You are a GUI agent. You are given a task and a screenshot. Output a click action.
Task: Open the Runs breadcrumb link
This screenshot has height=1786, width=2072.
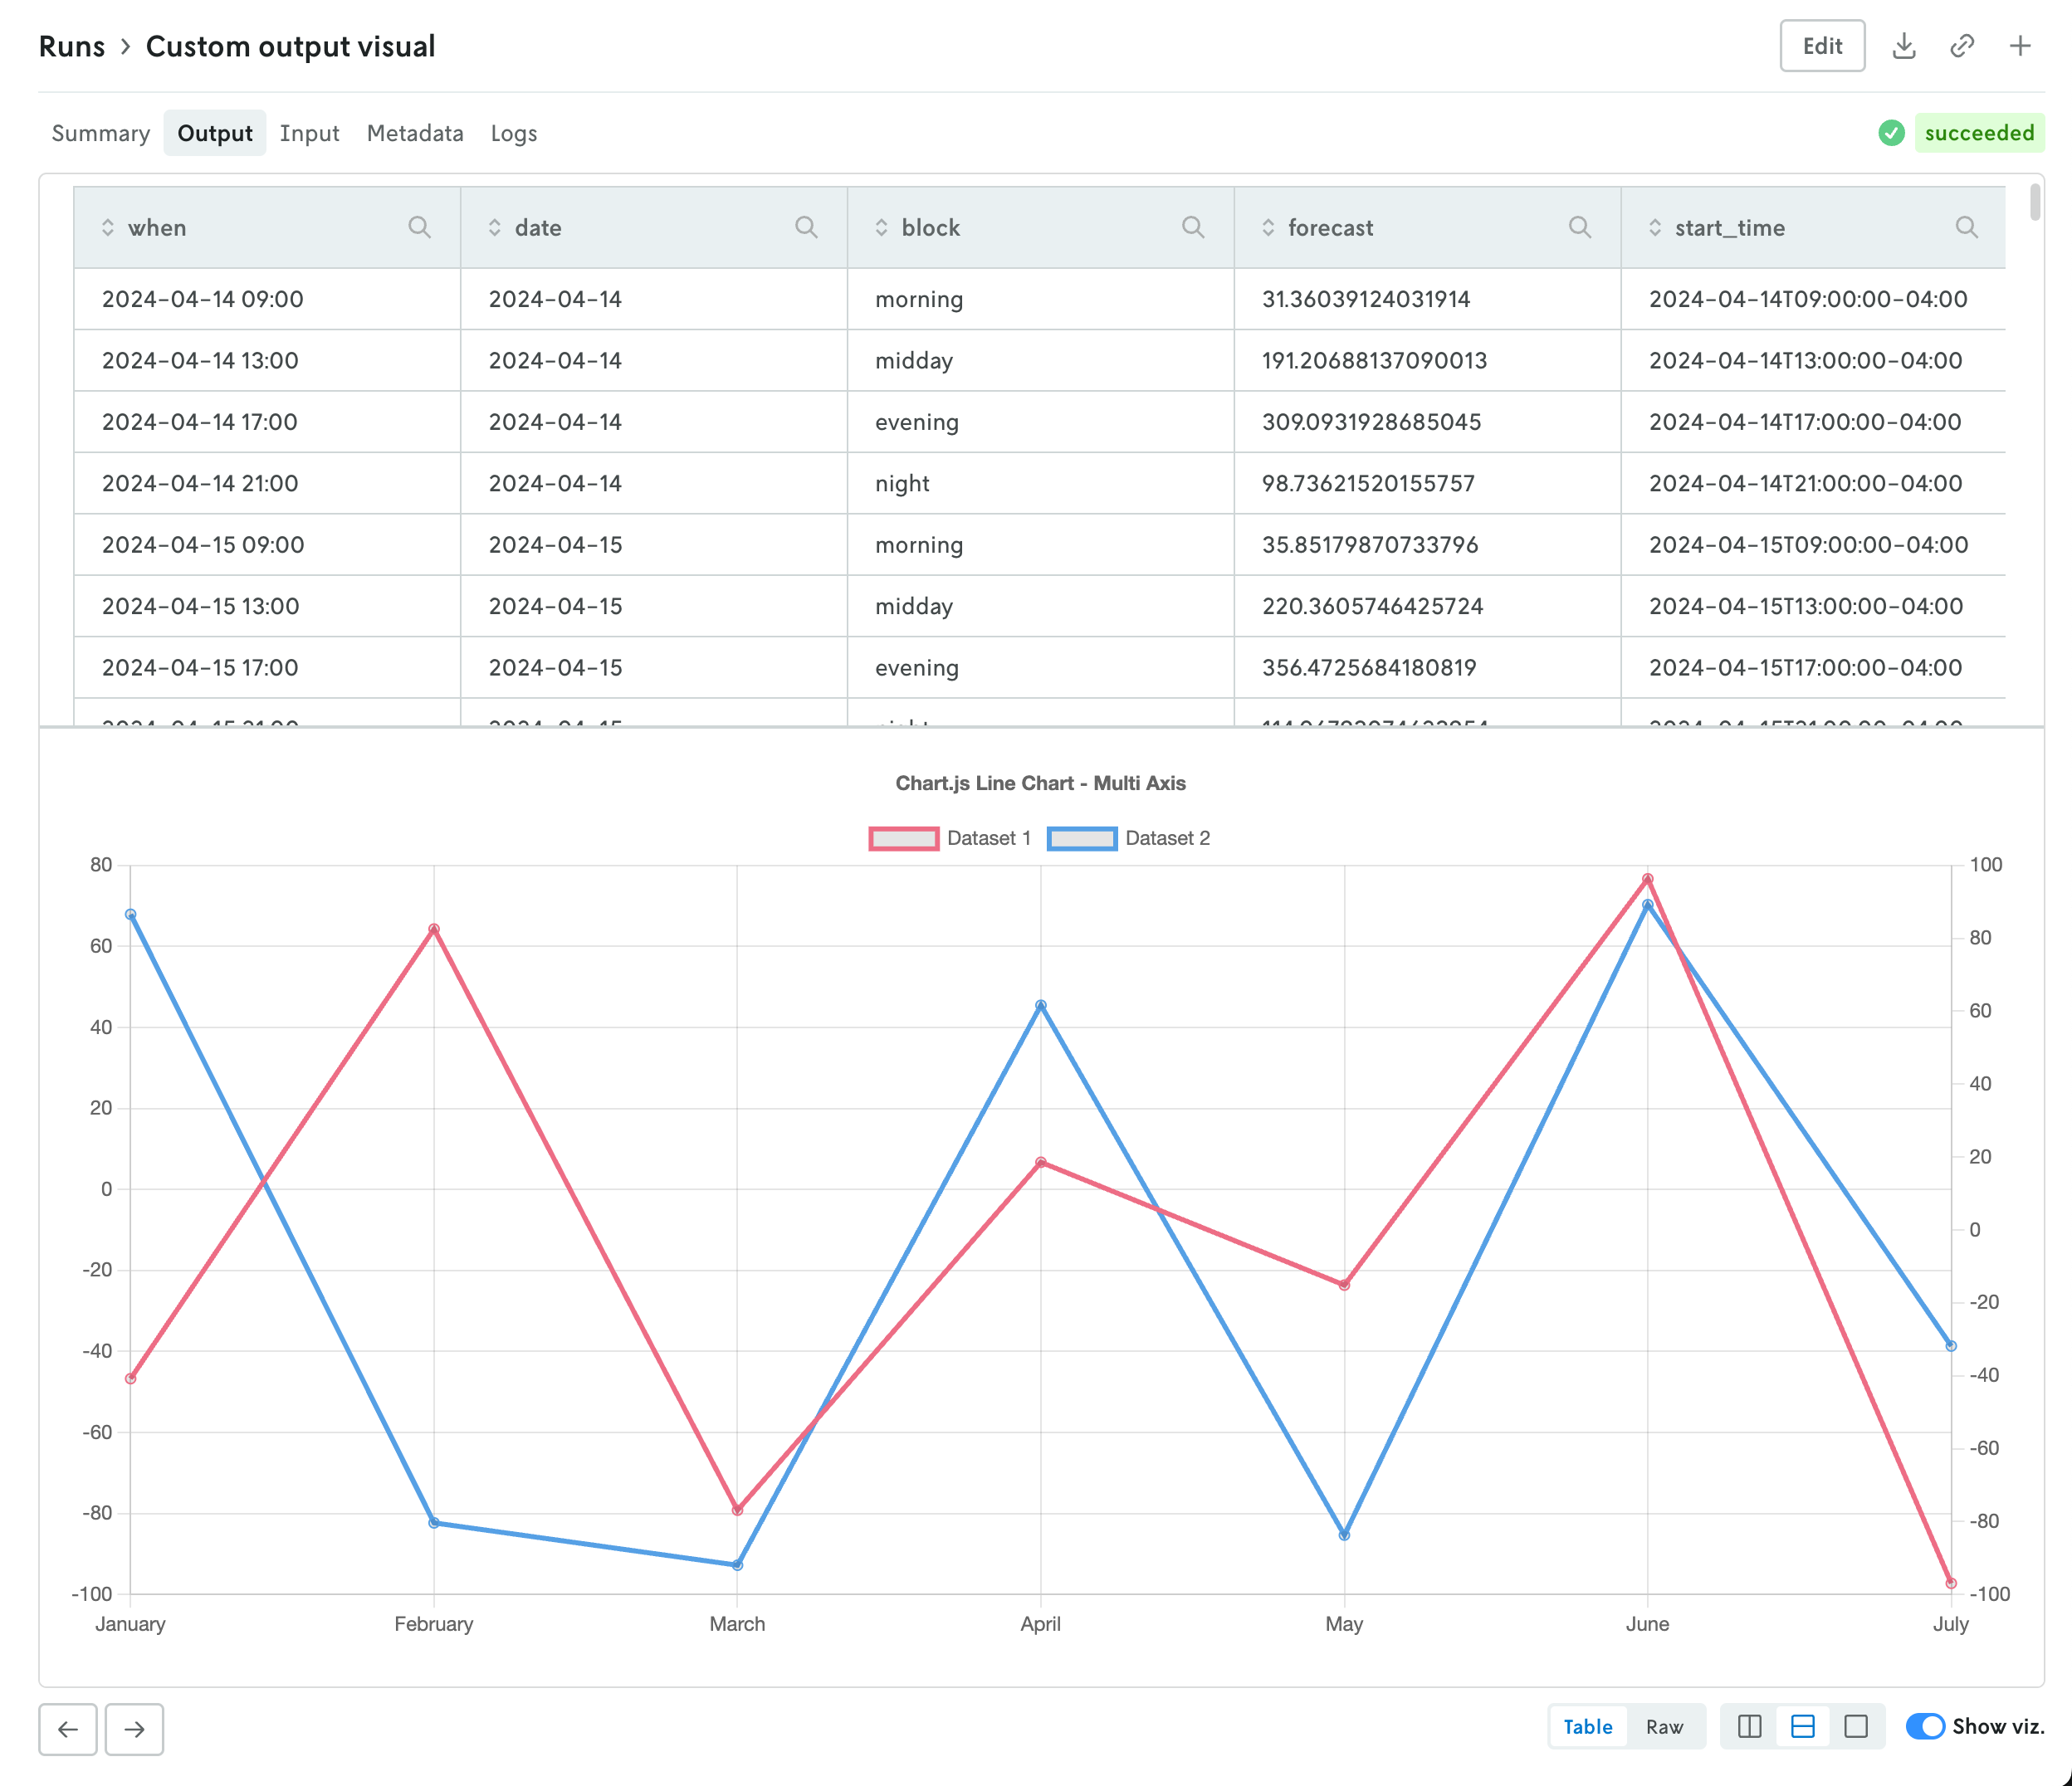(x=71, y=45)
